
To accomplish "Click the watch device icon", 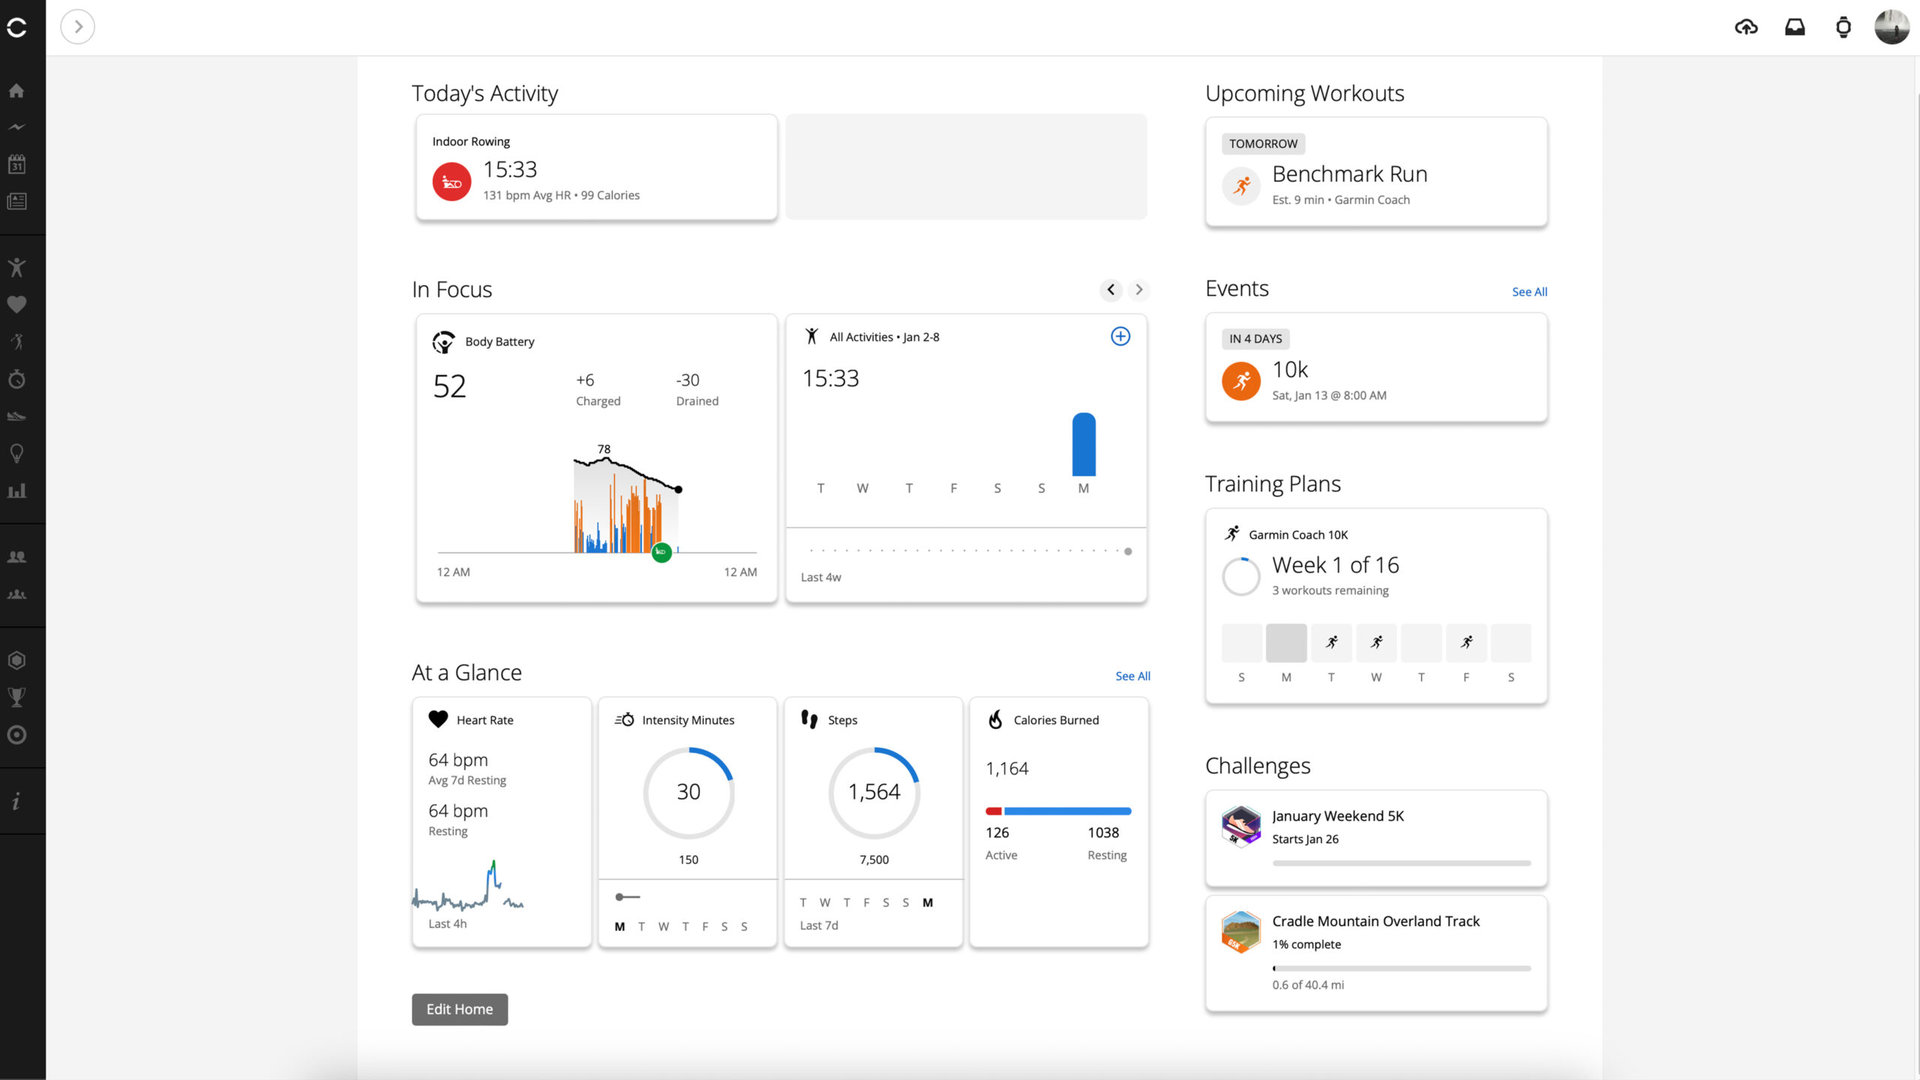I will 1843,27.
